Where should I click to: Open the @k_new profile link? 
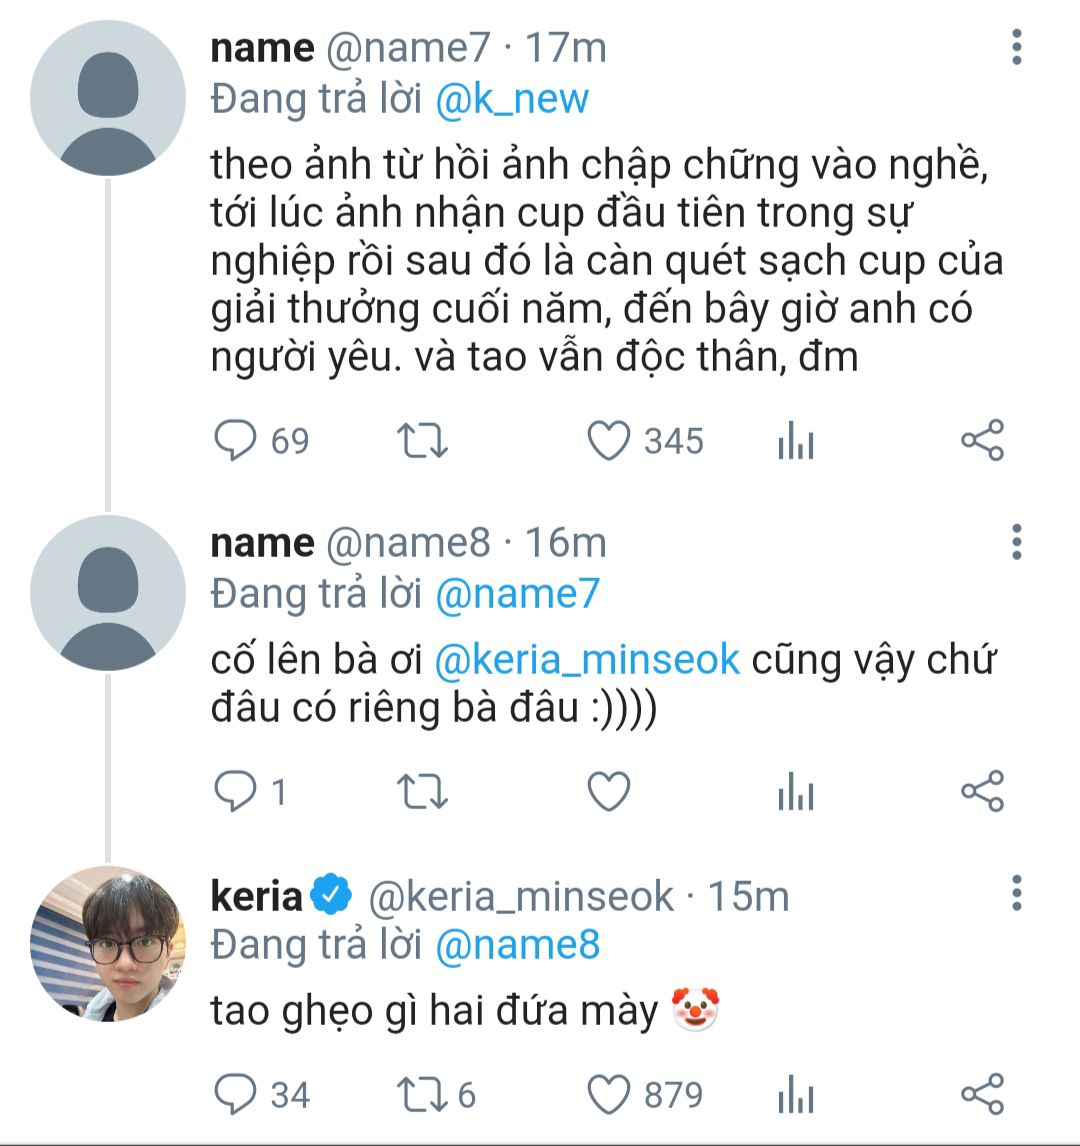[x=512, y=100]
